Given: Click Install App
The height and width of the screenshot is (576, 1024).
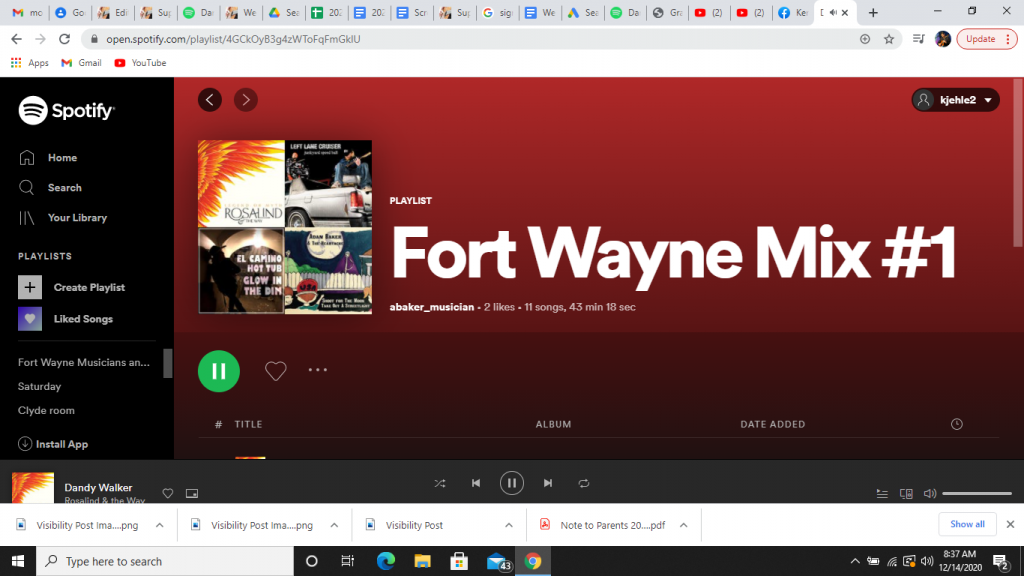Looking at the screenshot, I should coord(53,444).
